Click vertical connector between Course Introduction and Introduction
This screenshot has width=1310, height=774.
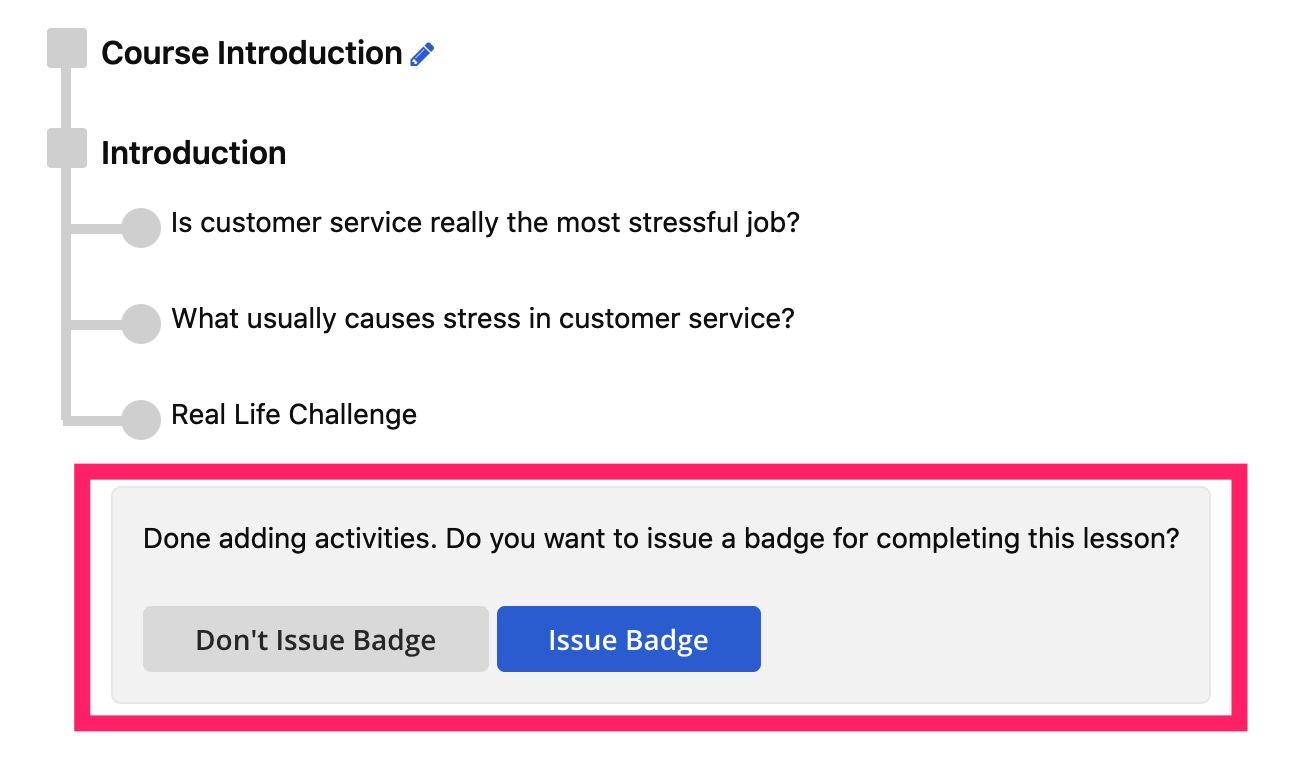tap(67, 98)
